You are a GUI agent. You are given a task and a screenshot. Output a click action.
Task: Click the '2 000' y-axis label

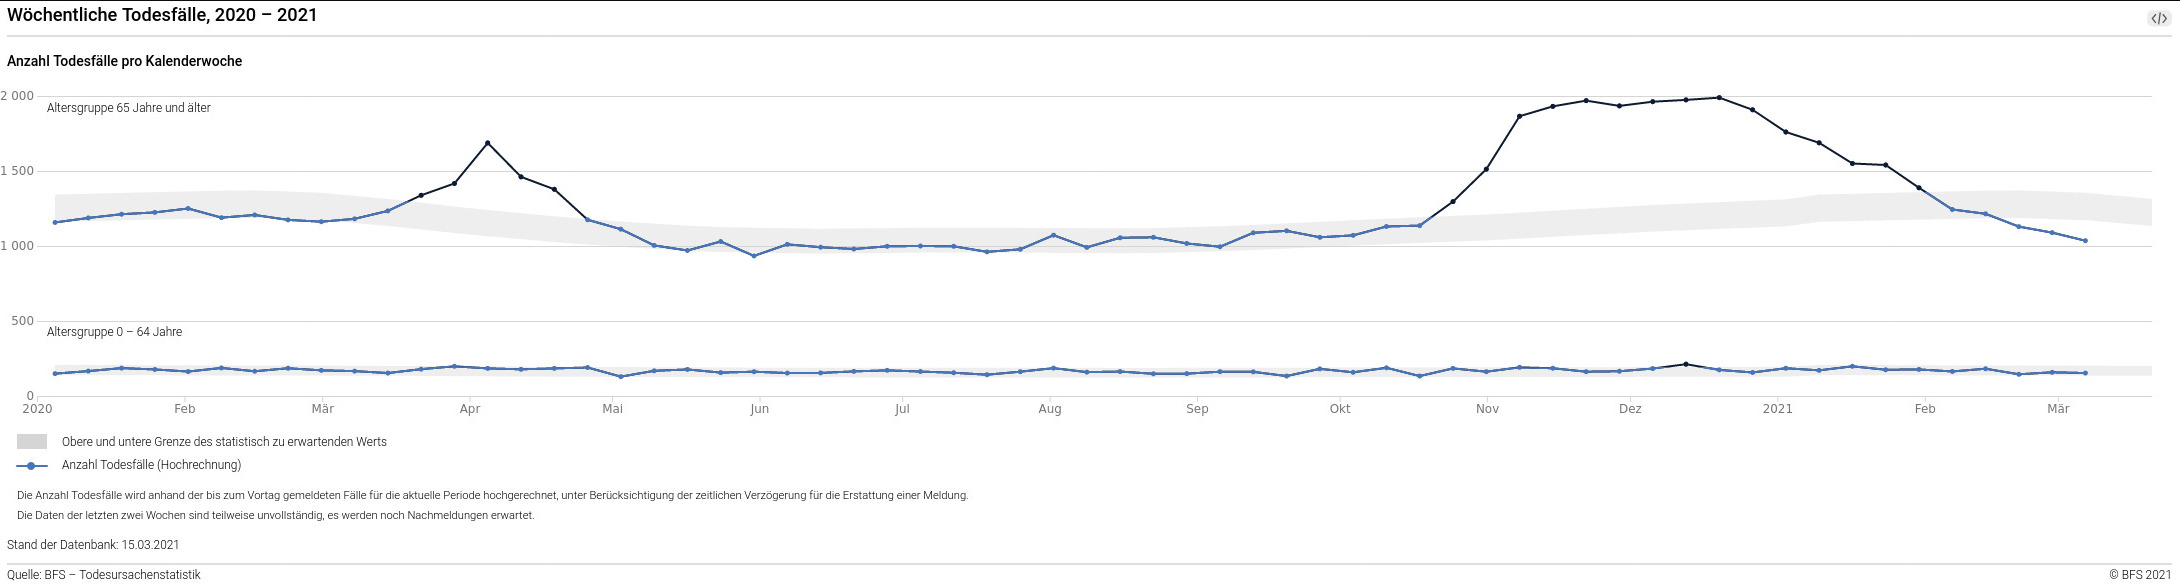click(17, 96)
